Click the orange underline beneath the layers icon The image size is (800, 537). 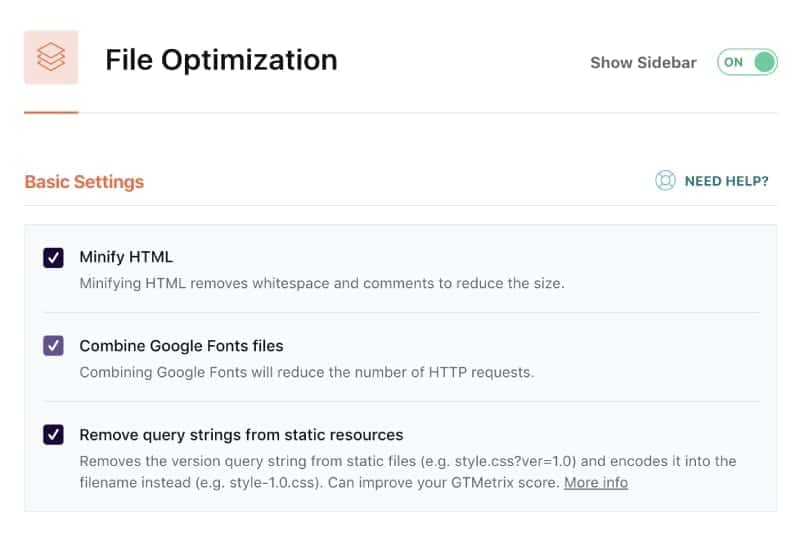[x=51, y=112]
